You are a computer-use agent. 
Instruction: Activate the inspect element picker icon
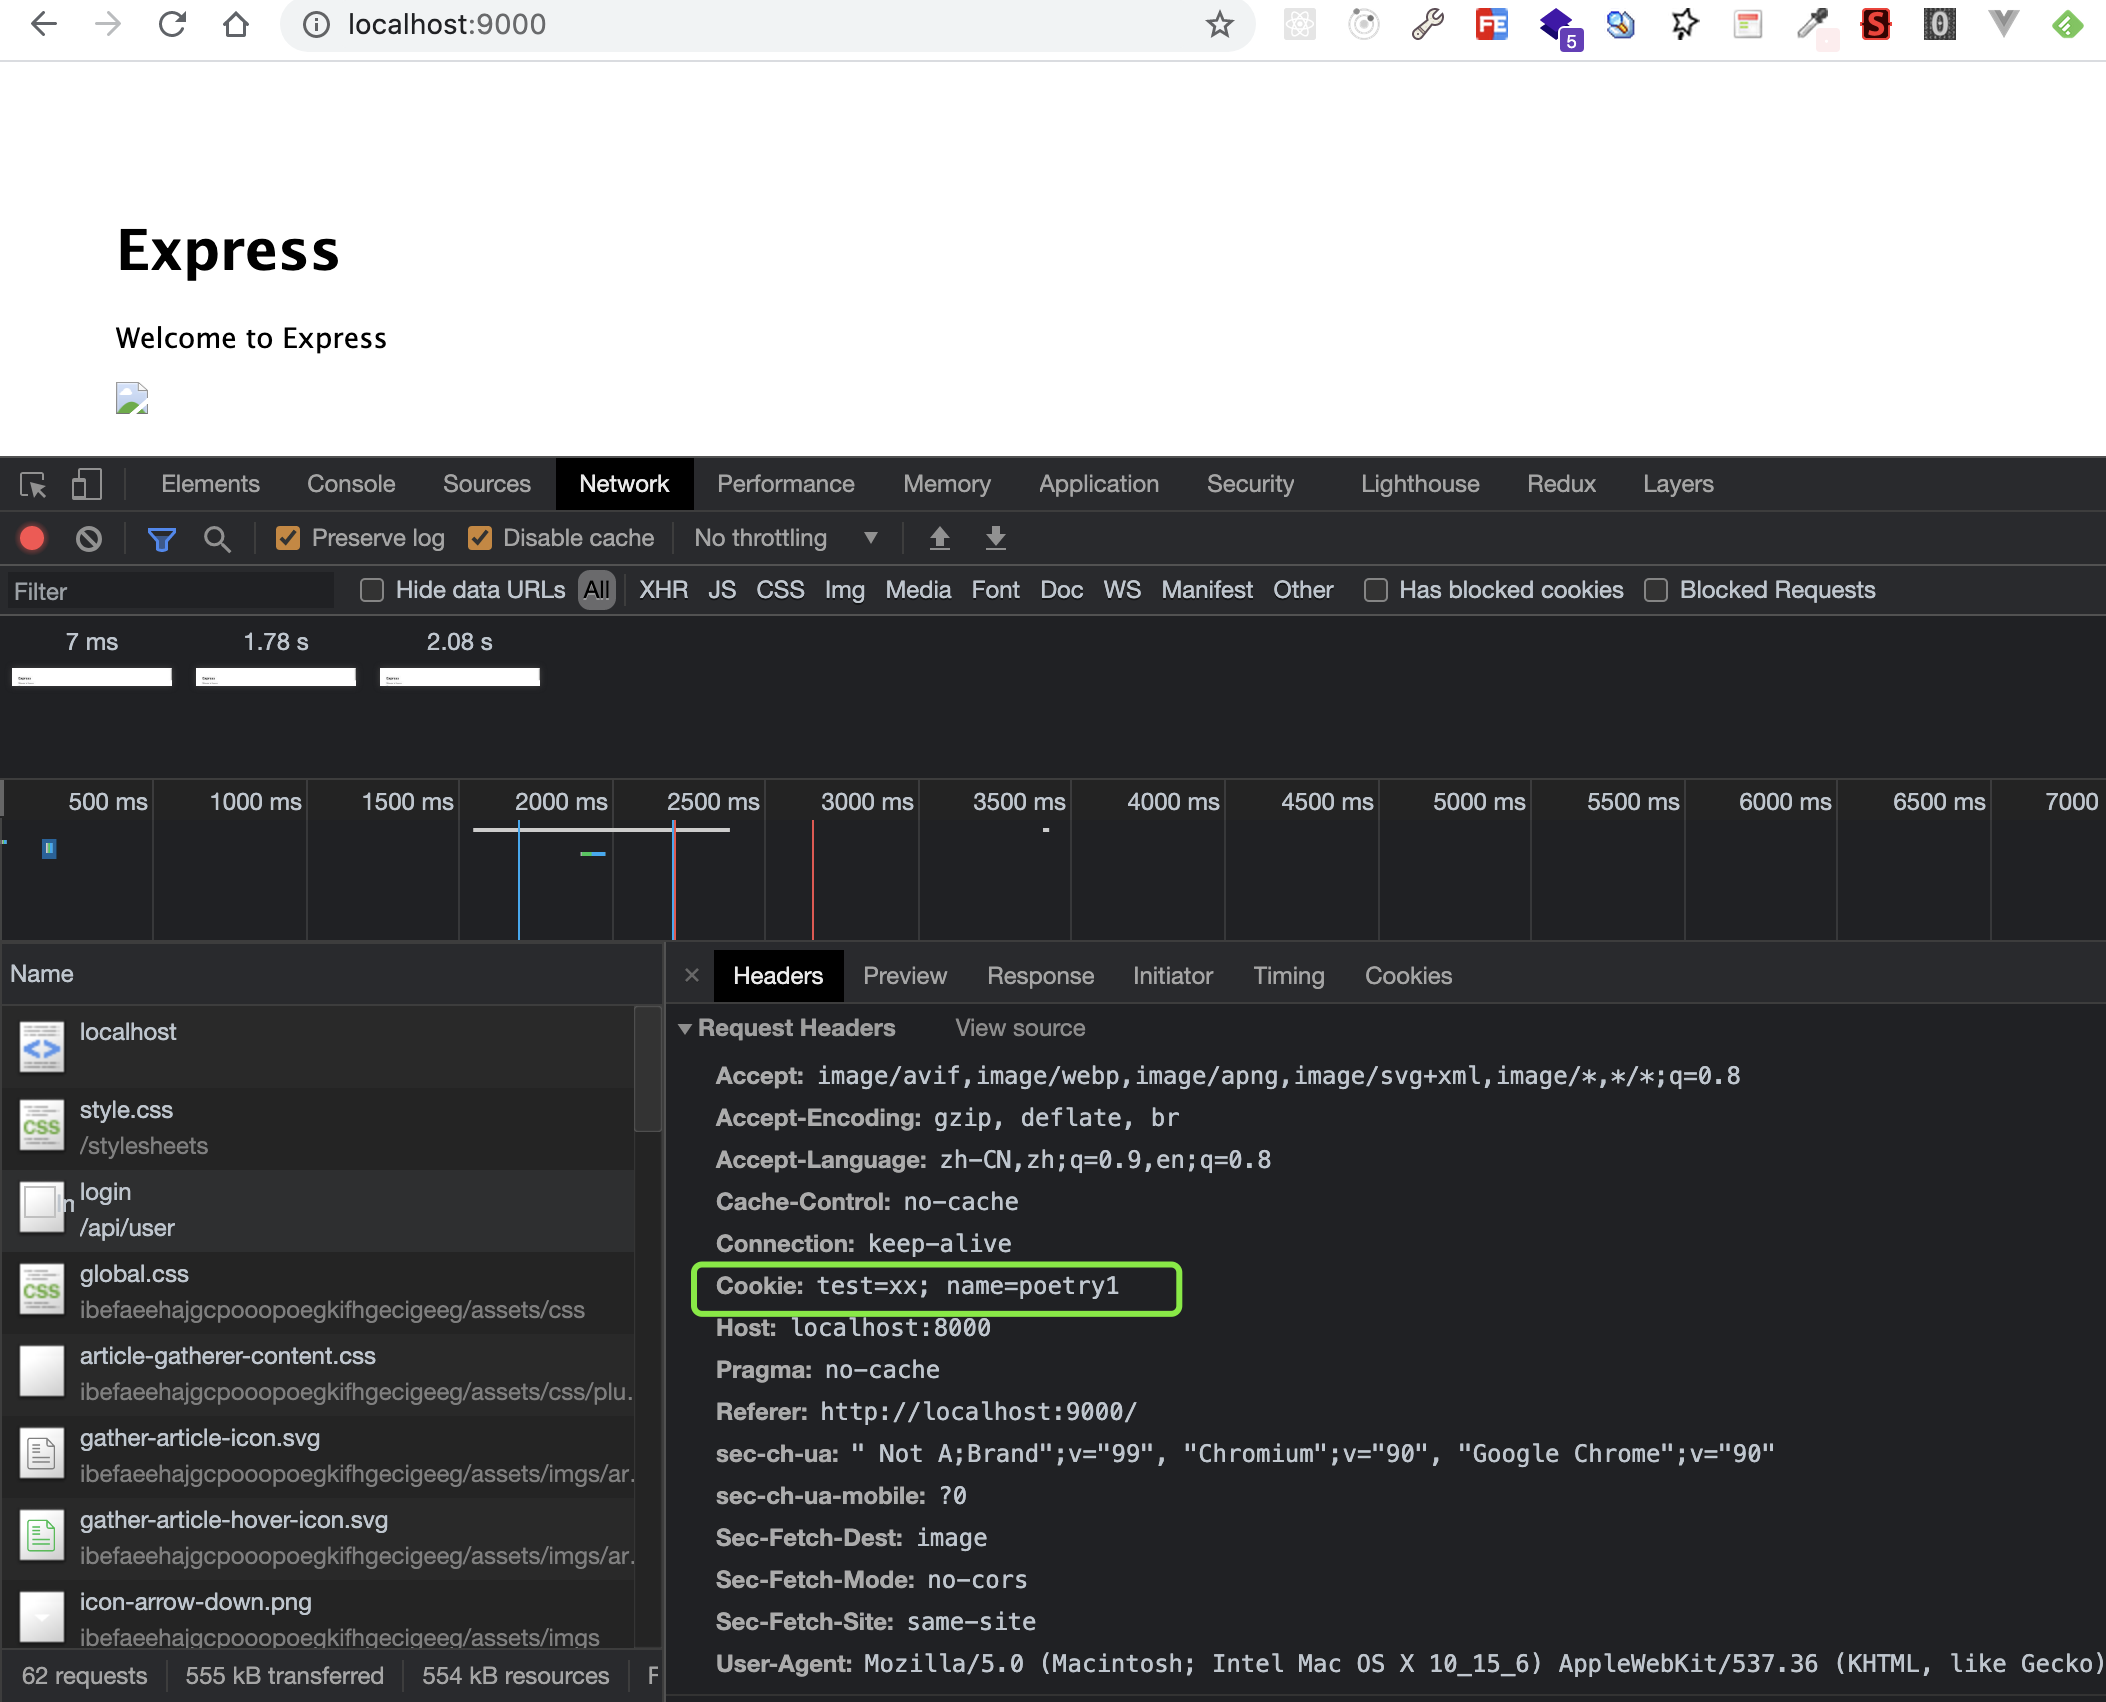(x=33, y=485)
